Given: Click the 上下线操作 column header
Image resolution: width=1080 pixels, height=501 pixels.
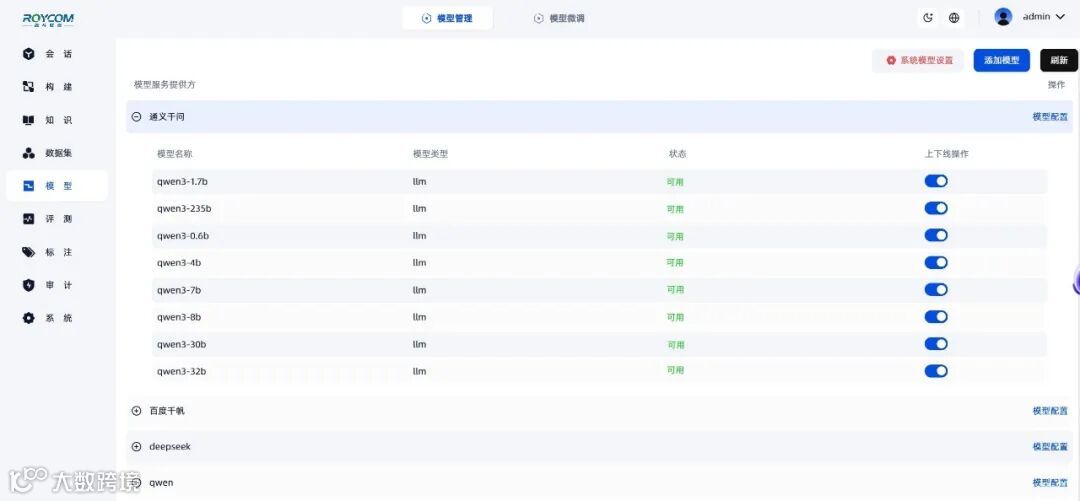Looking at the screenshot, I should (946, 154).
